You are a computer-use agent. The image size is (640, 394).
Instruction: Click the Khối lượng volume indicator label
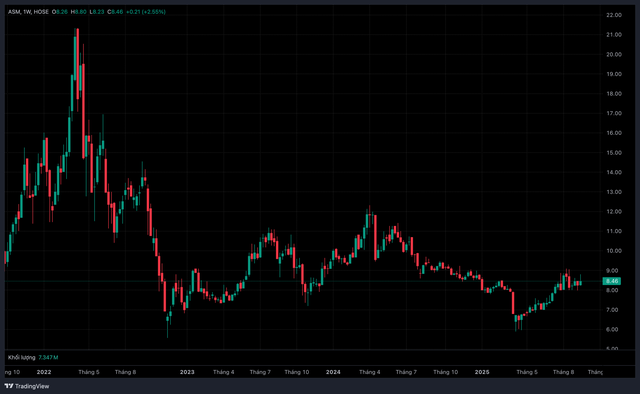[22, 357]
